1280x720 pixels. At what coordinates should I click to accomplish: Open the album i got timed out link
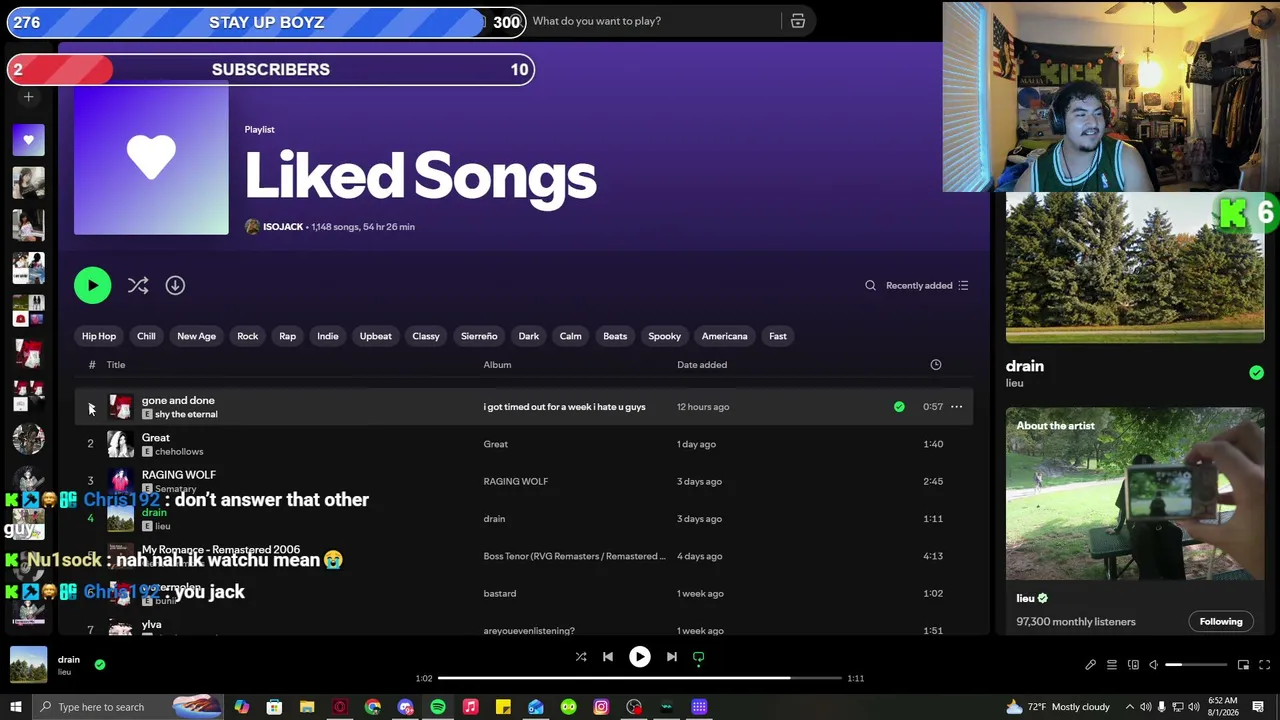click(564, 407)
